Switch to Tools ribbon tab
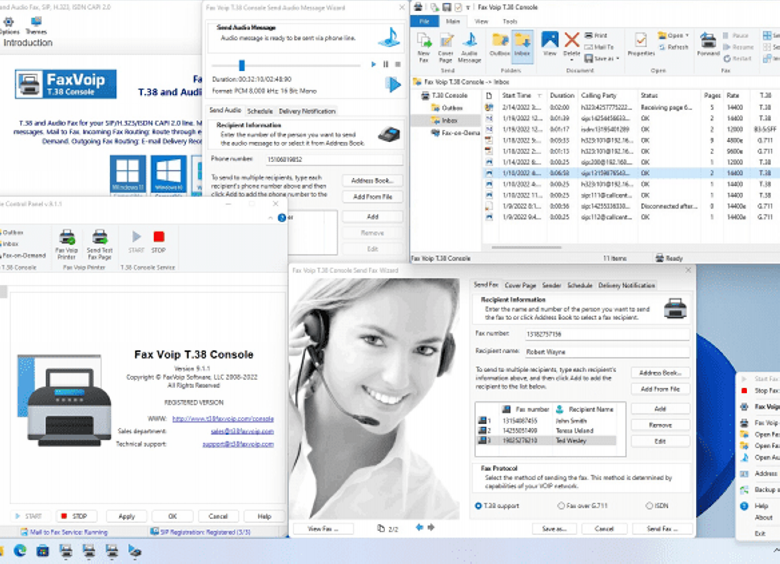This screenshot has height=564, width=780. pos(510,21)
